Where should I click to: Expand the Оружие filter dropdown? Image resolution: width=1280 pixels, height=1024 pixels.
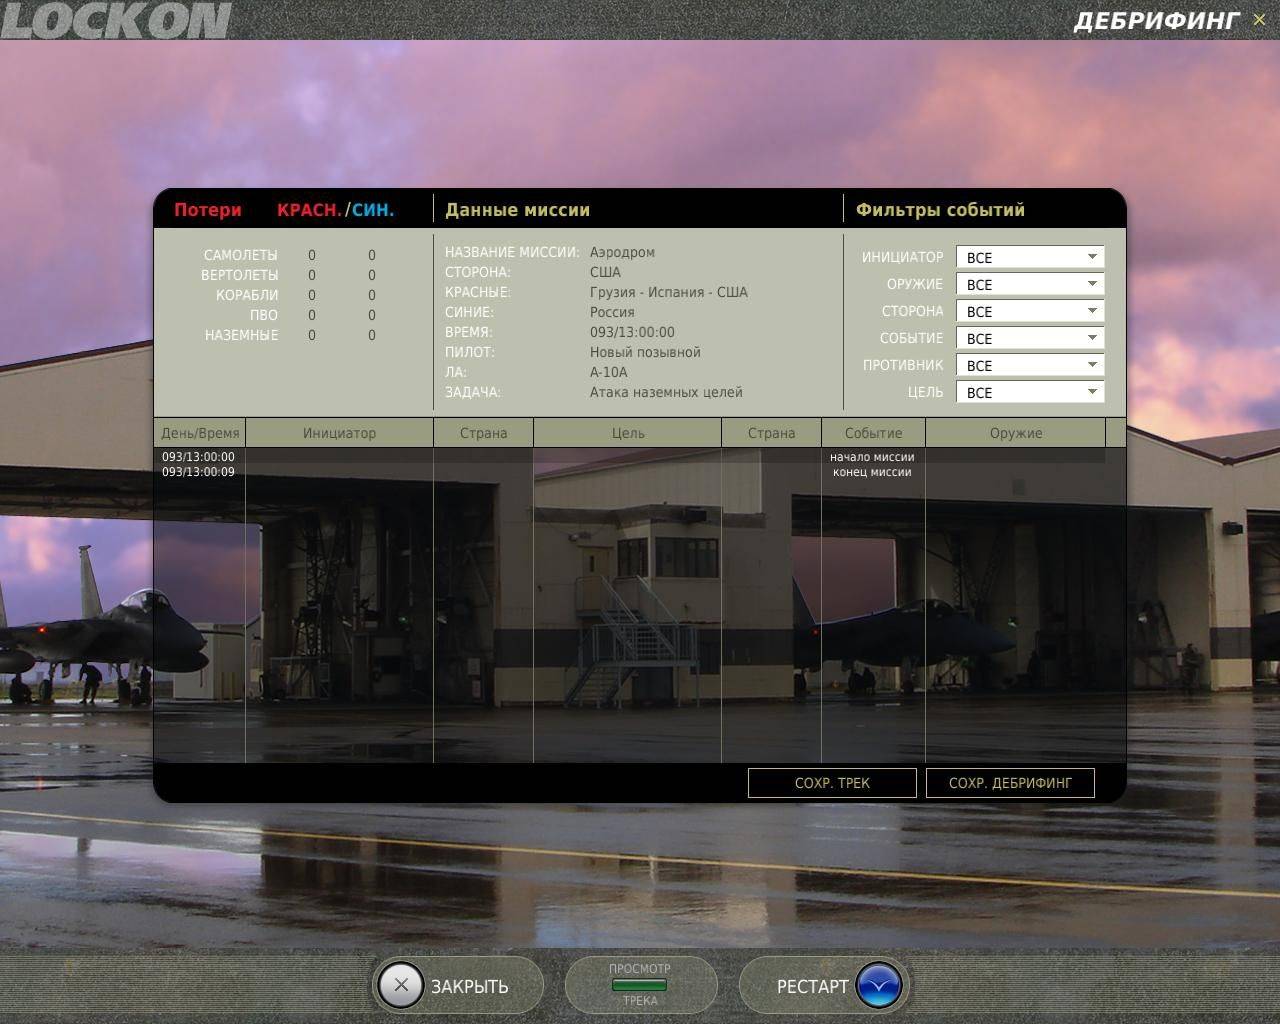click(x=1030, y=285)
